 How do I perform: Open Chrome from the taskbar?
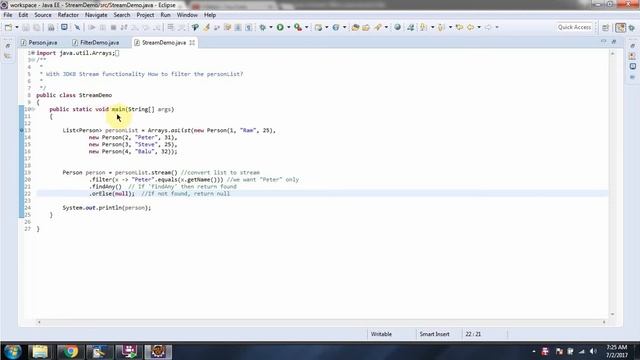click(70, 351)
